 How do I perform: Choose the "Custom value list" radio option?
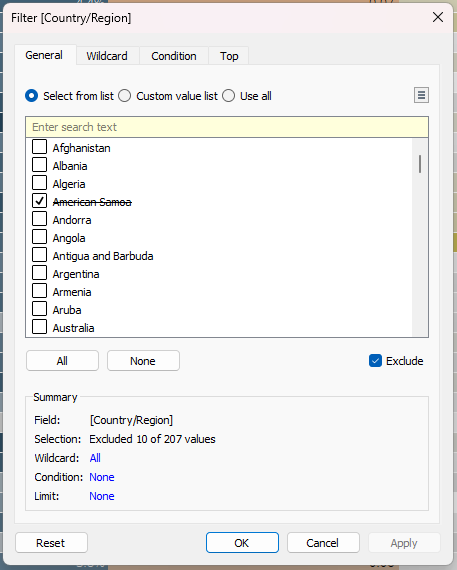click(124, 96)
